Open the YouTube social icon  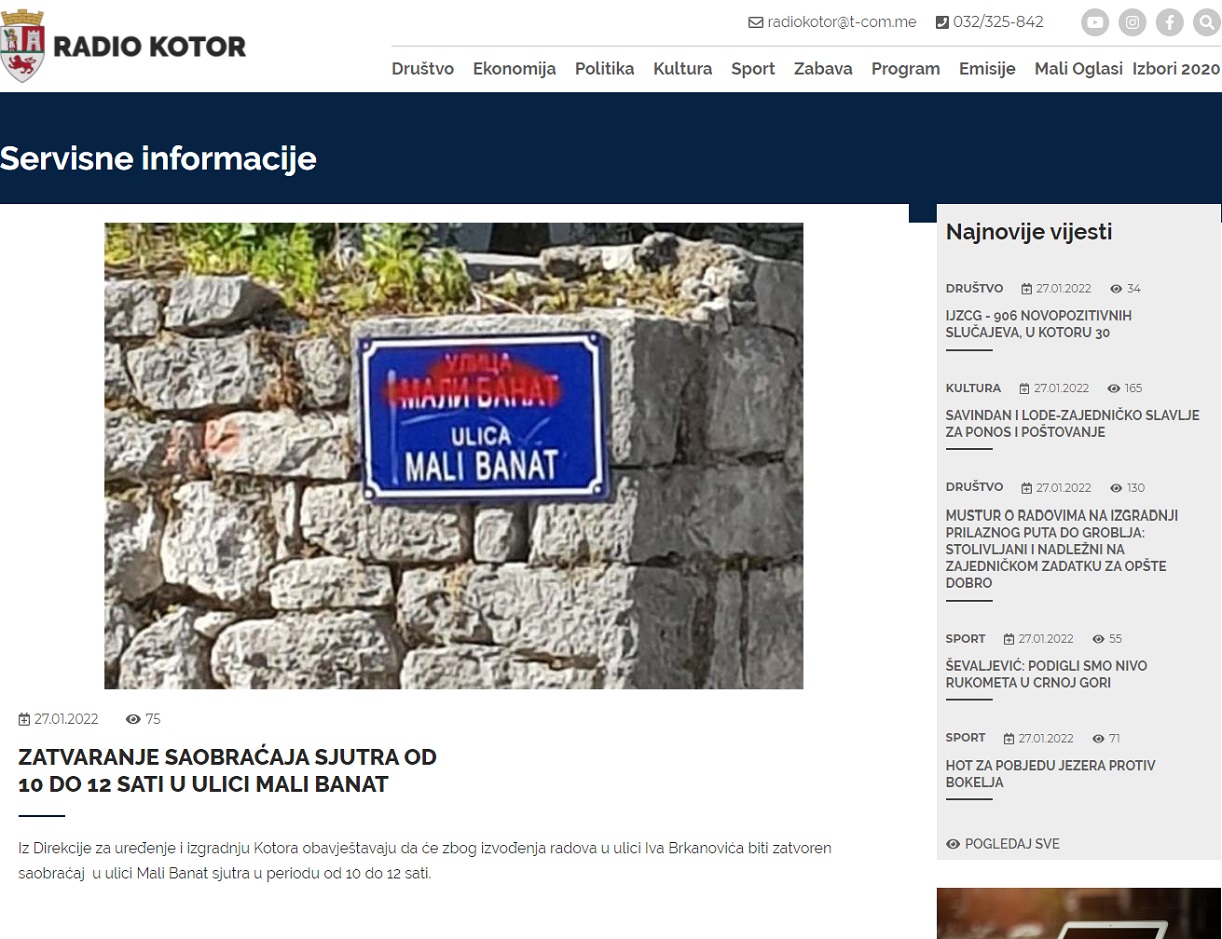click(1095, 22)
